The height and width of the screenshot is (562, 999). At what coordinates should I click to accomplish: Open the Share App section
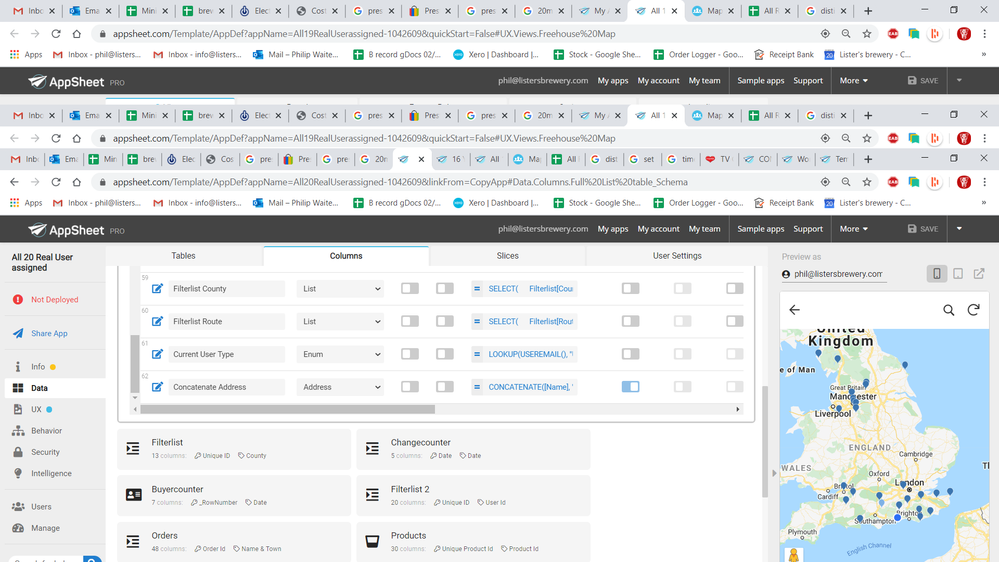coord(49,333)
